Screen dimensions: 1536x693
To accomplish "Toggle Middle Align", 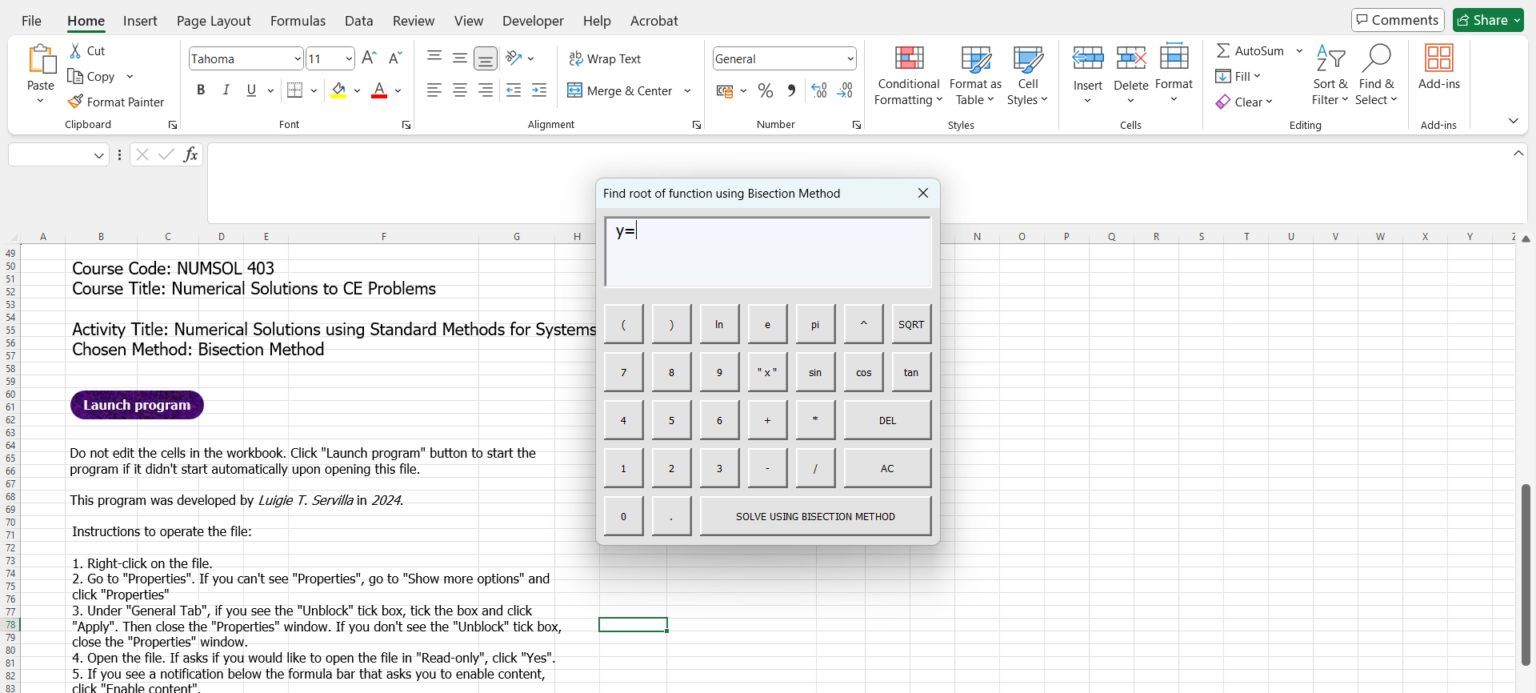I will 460,58.
